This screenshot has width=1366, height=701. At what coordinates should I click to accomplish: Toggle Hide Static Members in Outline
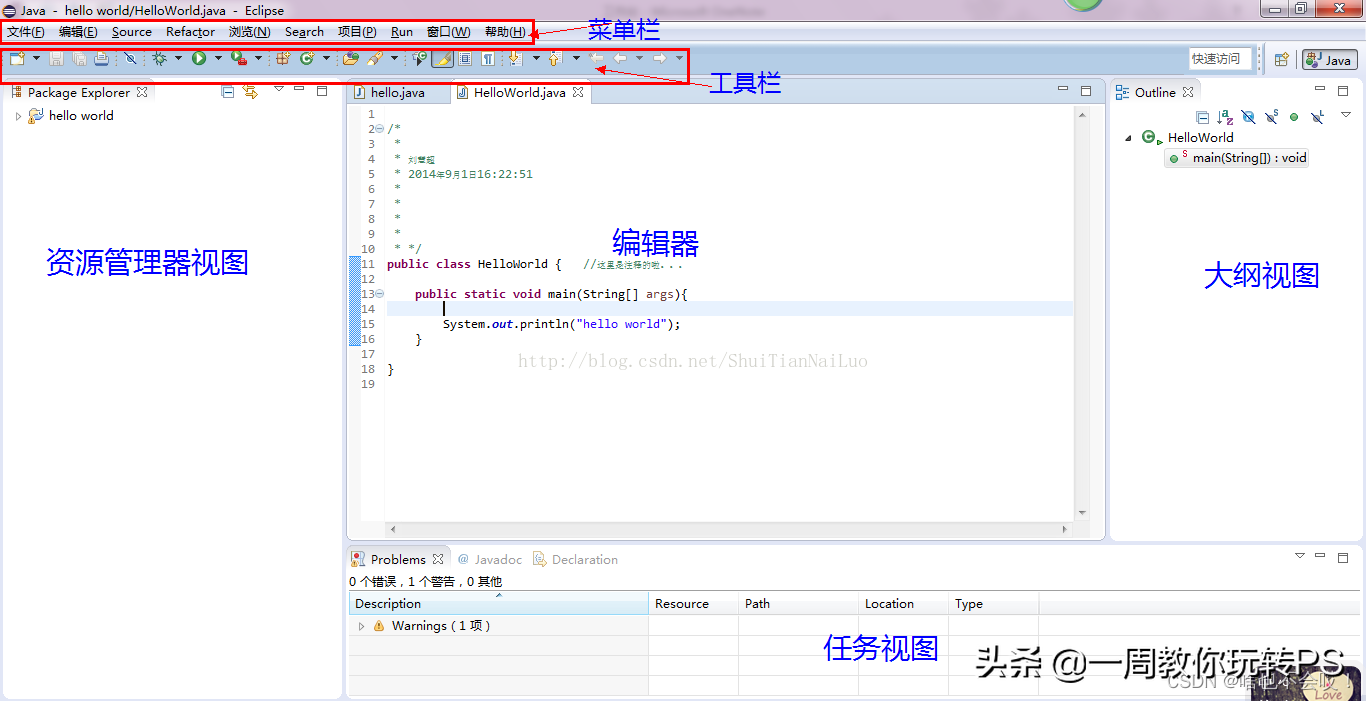tap(1271, 117)
